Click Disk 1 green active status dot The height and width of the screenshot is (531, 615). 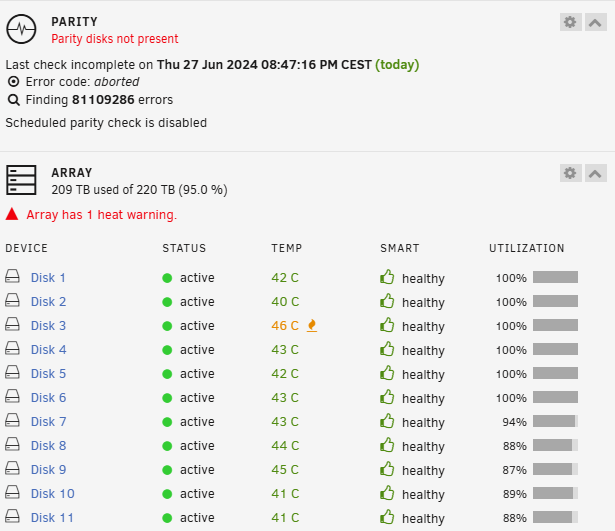pyautogui.click(x=167, y=278)
